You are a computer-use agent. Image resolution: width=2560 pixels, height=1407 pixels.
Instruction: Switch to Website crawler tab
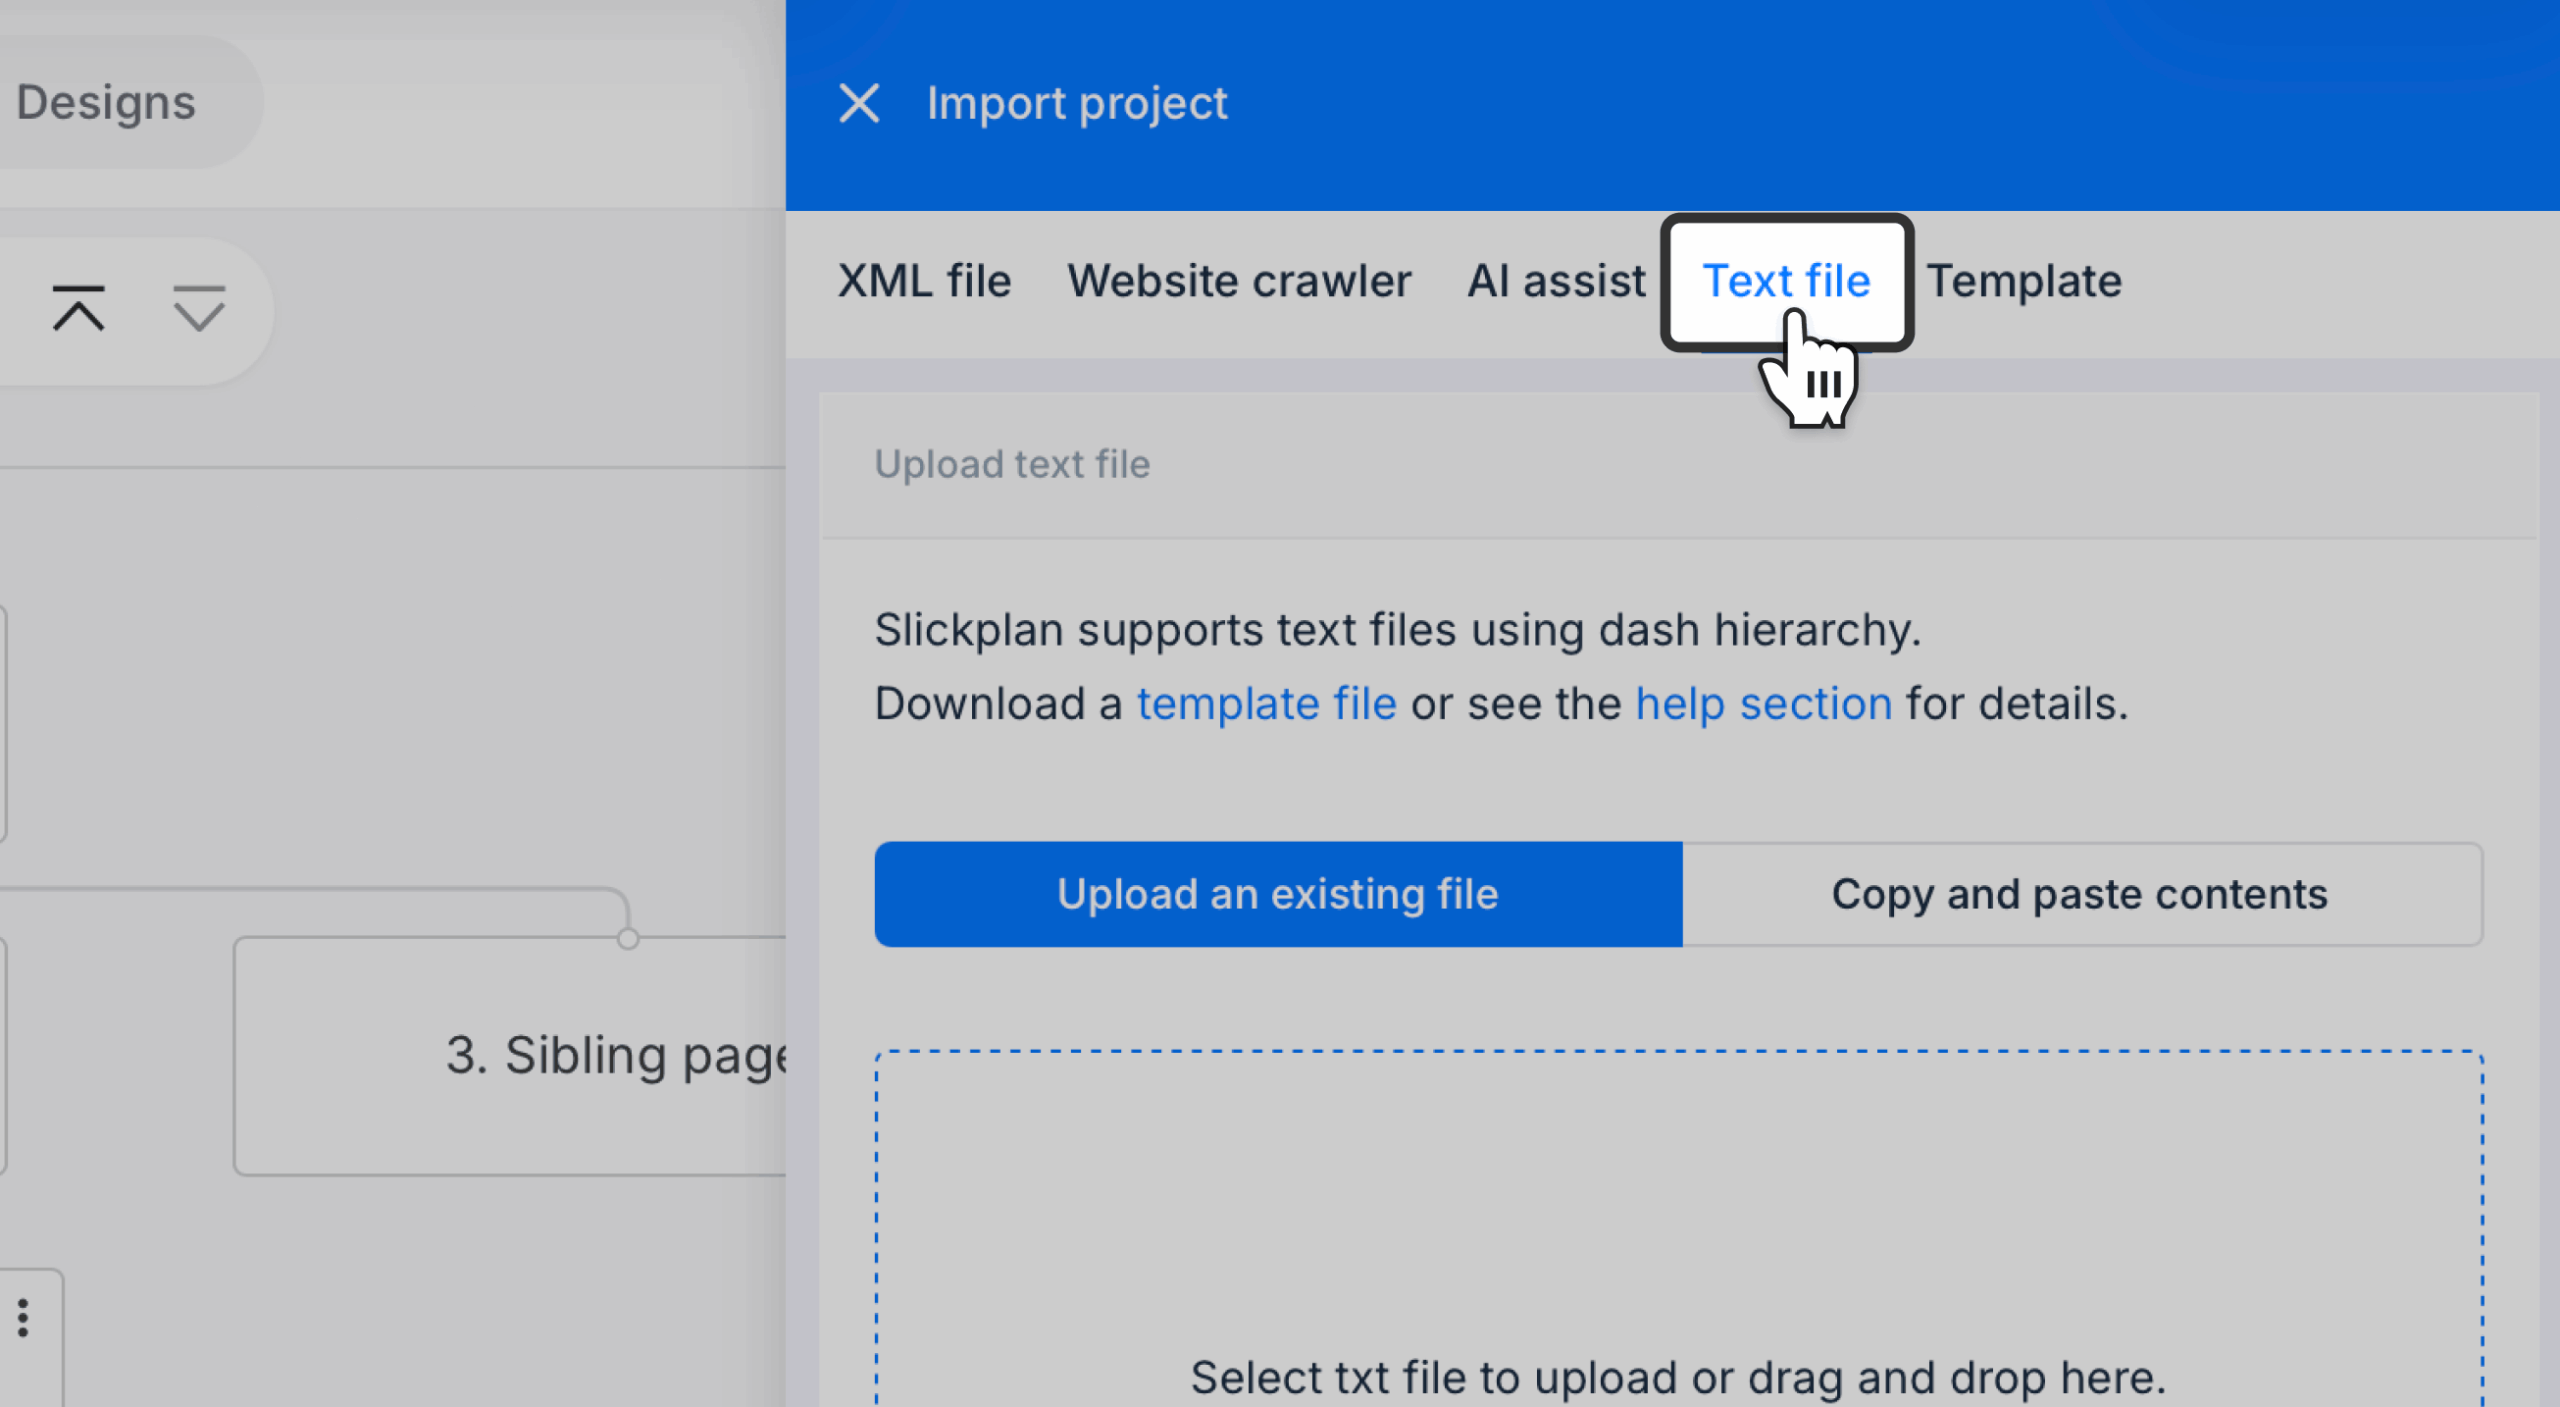click(x=1239, y=281)
